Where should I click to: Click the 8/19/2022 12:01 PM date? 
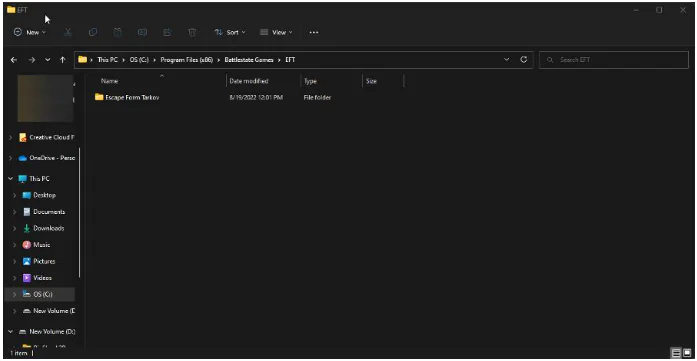(x=256, y=97)
